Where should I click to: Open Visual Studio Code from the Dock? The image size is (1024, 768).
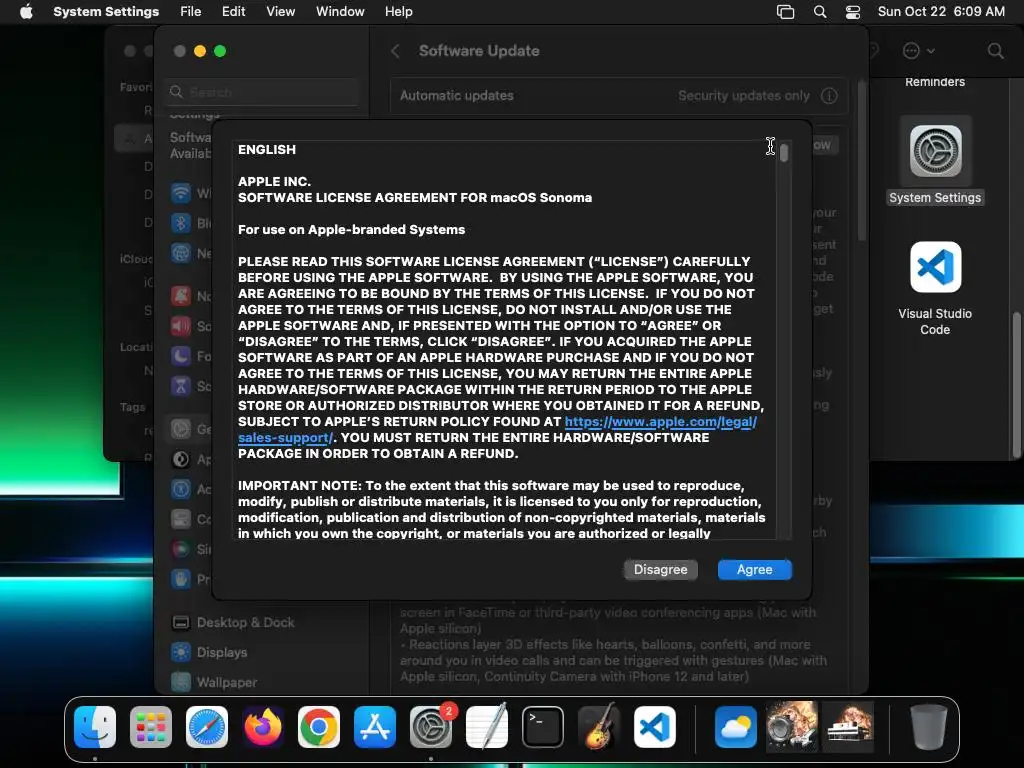coord(655,727)
